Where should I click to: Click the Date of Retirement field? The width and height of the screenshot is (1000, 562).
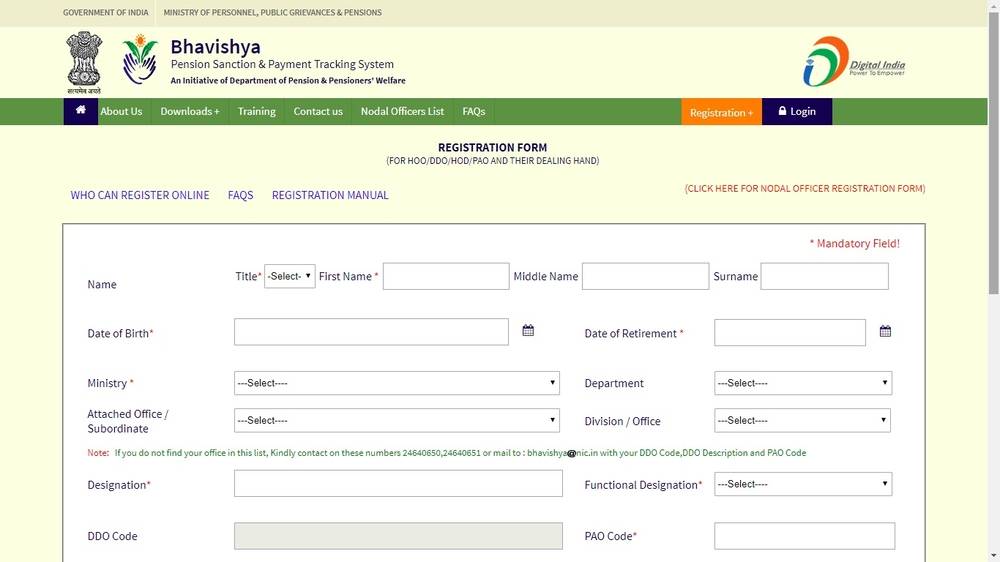tap(790, 332)
